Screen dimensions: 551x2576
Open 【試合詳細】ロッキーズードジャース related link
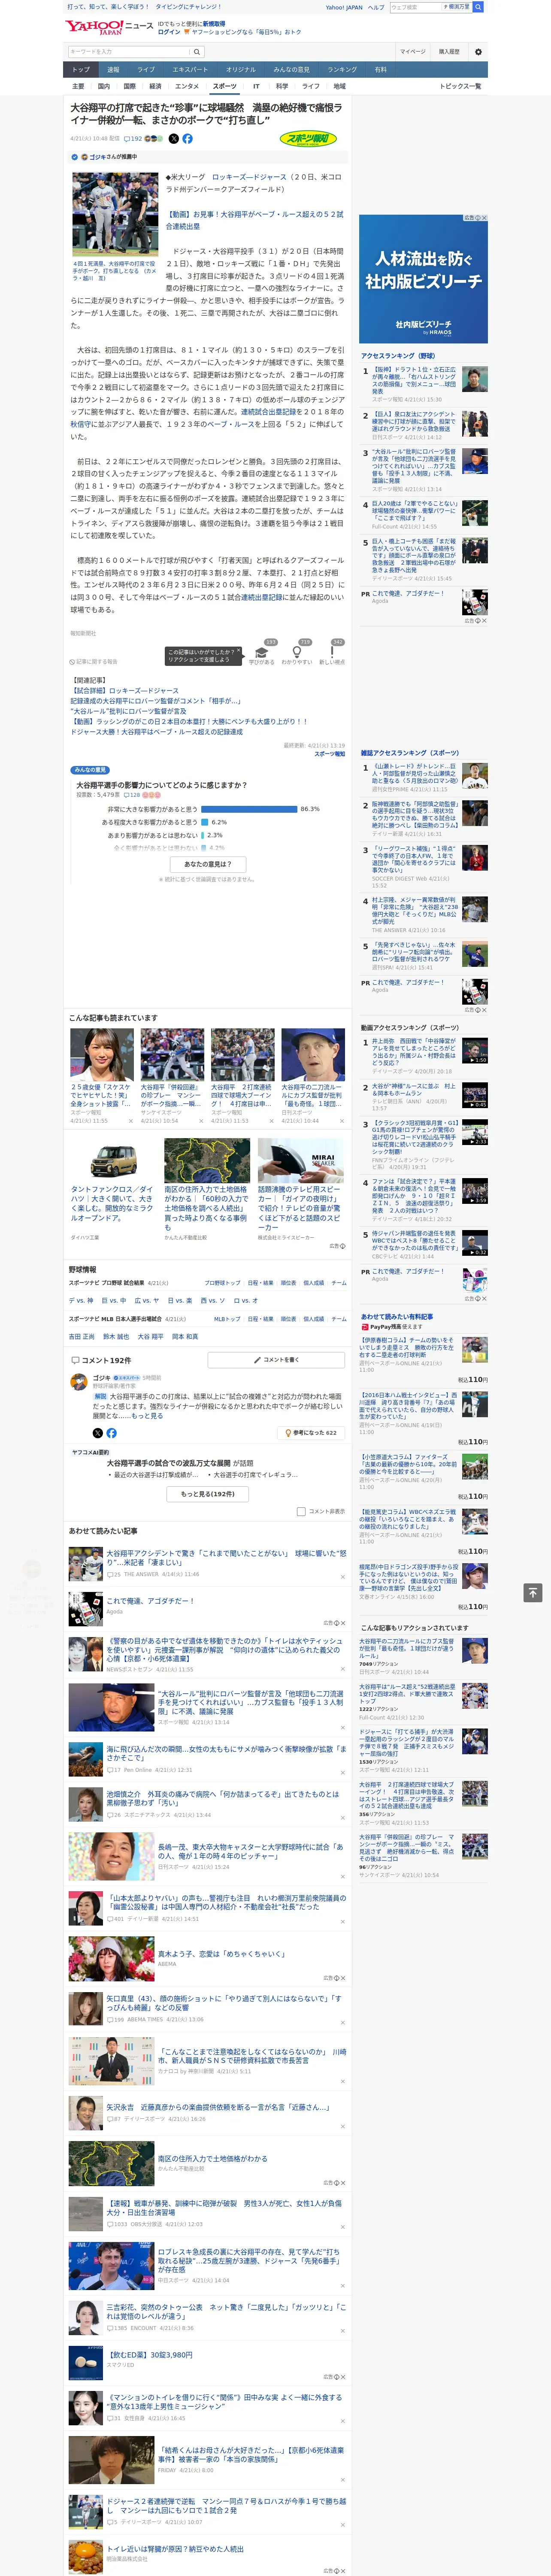(x=125, y=691)
